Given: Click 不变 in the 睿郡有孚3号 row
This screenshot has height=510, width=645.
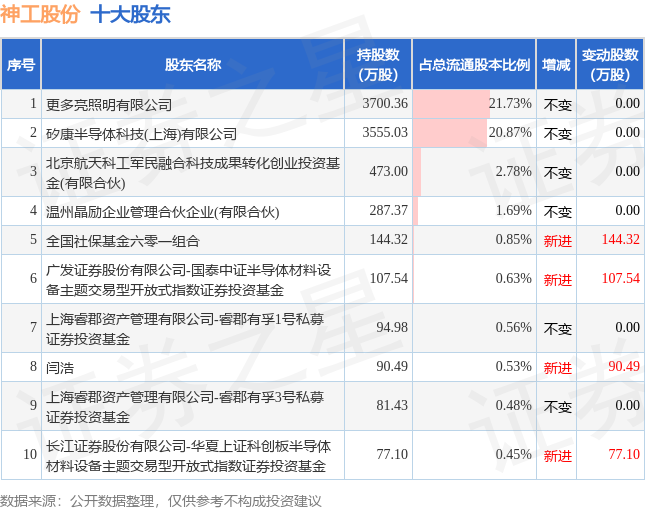Looking at the screenshot, I should [x=558, y=407].
